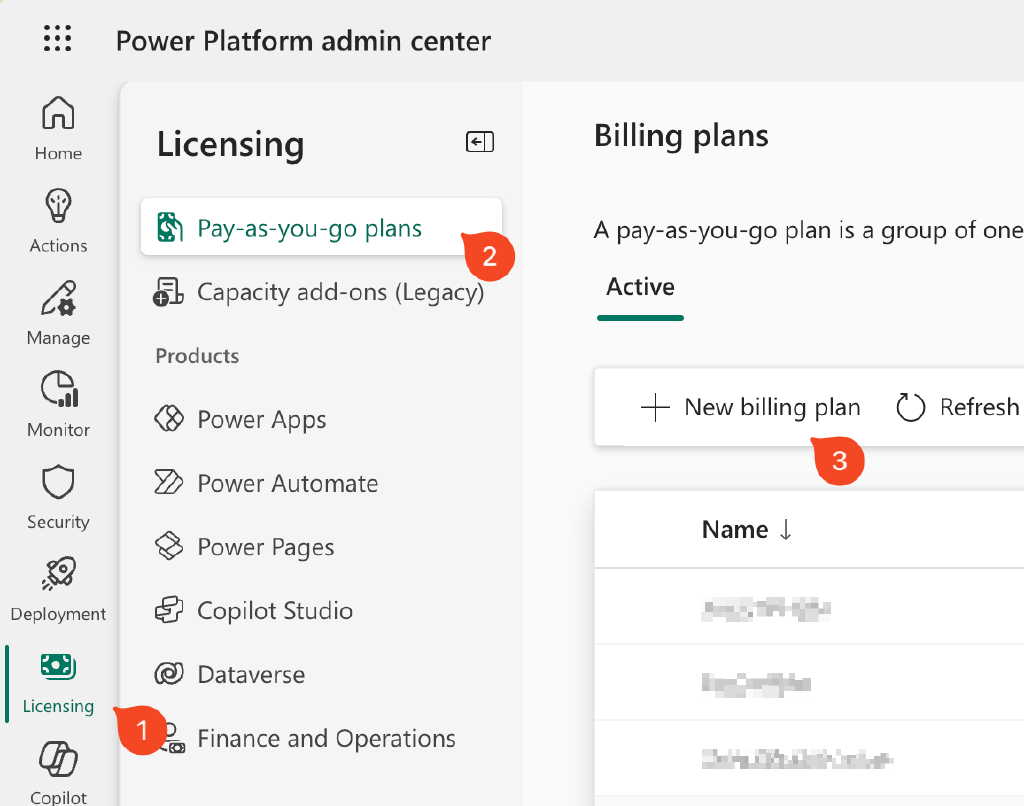This screenshot has width=1024, height=806.
Task: Select the Home icon in the sidebar
Action: pos(57,125)
